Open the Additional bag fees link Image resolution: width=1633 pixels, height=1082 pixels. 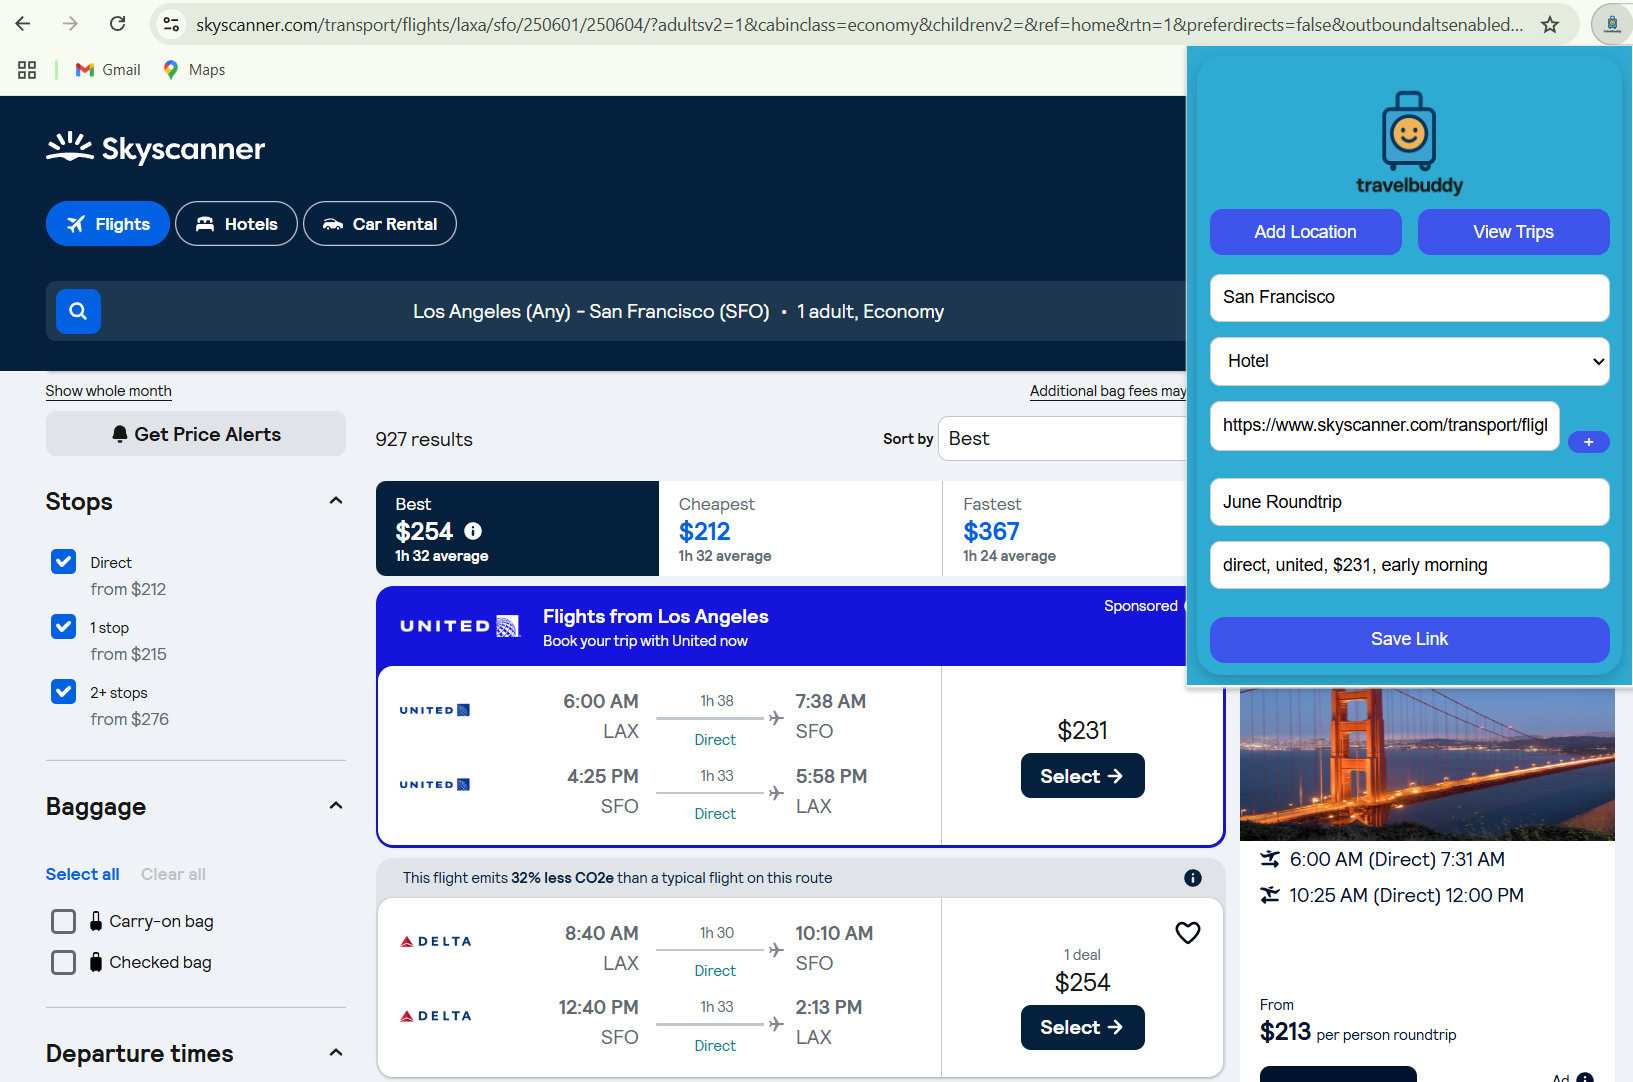click(x=1108, y=391)
